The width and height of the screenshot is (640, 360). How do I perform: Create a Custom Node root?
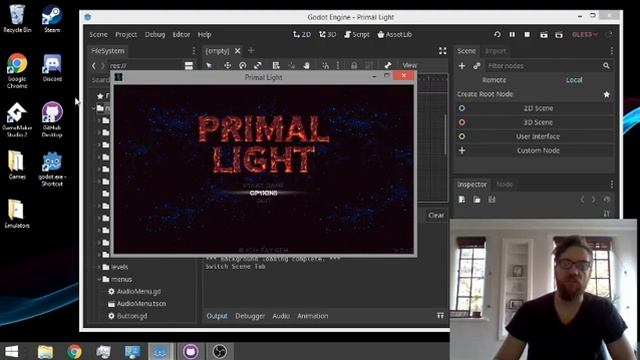[x=535, y=151]
